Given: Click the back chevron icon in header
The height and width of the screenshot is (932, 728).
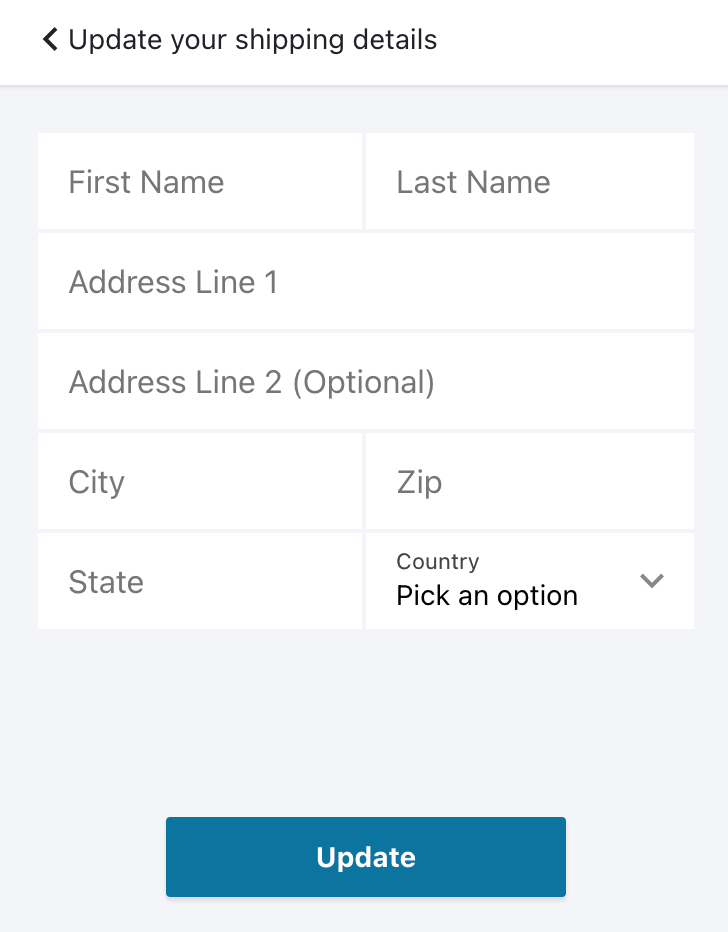Looking at the screenshot, I should coord(50,40).
